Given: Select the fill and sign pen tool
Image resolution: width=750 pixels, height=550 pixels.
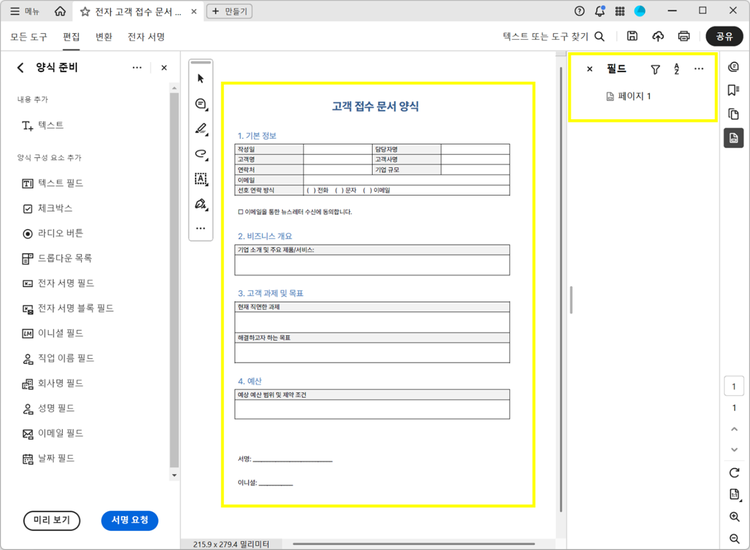Looking at the screenshot, I should pyautogui.click(x=201, y=204).
